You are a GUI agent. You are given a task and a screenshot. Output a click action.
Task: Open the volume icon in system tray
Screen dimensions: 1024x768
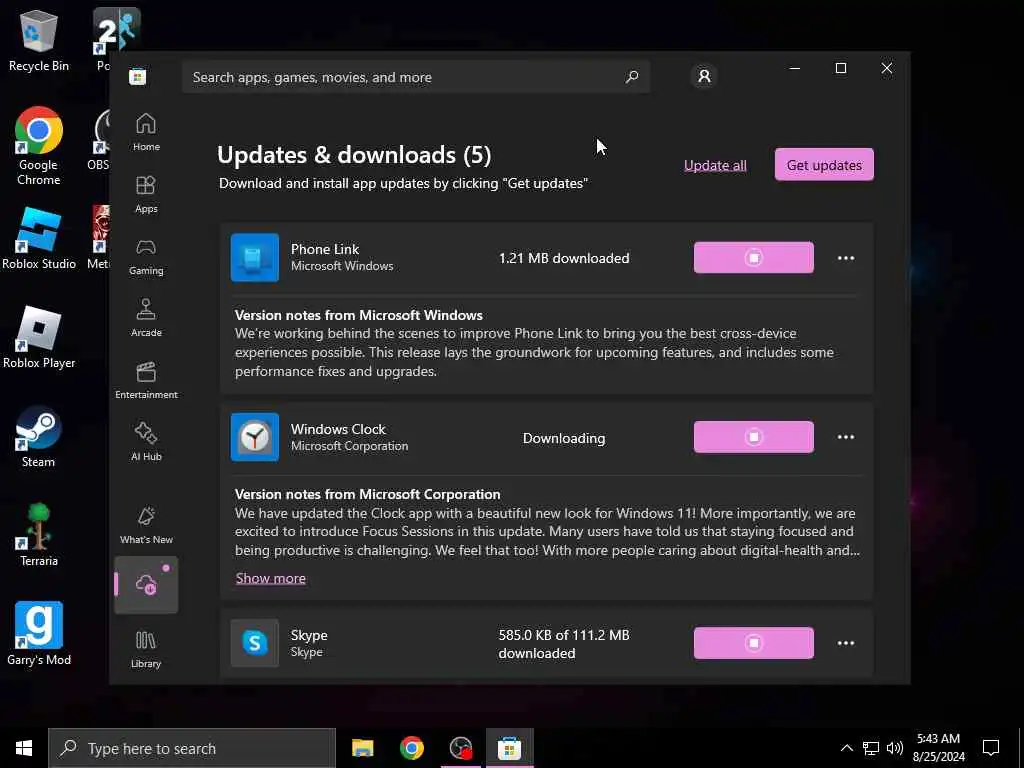pos(895,748)
